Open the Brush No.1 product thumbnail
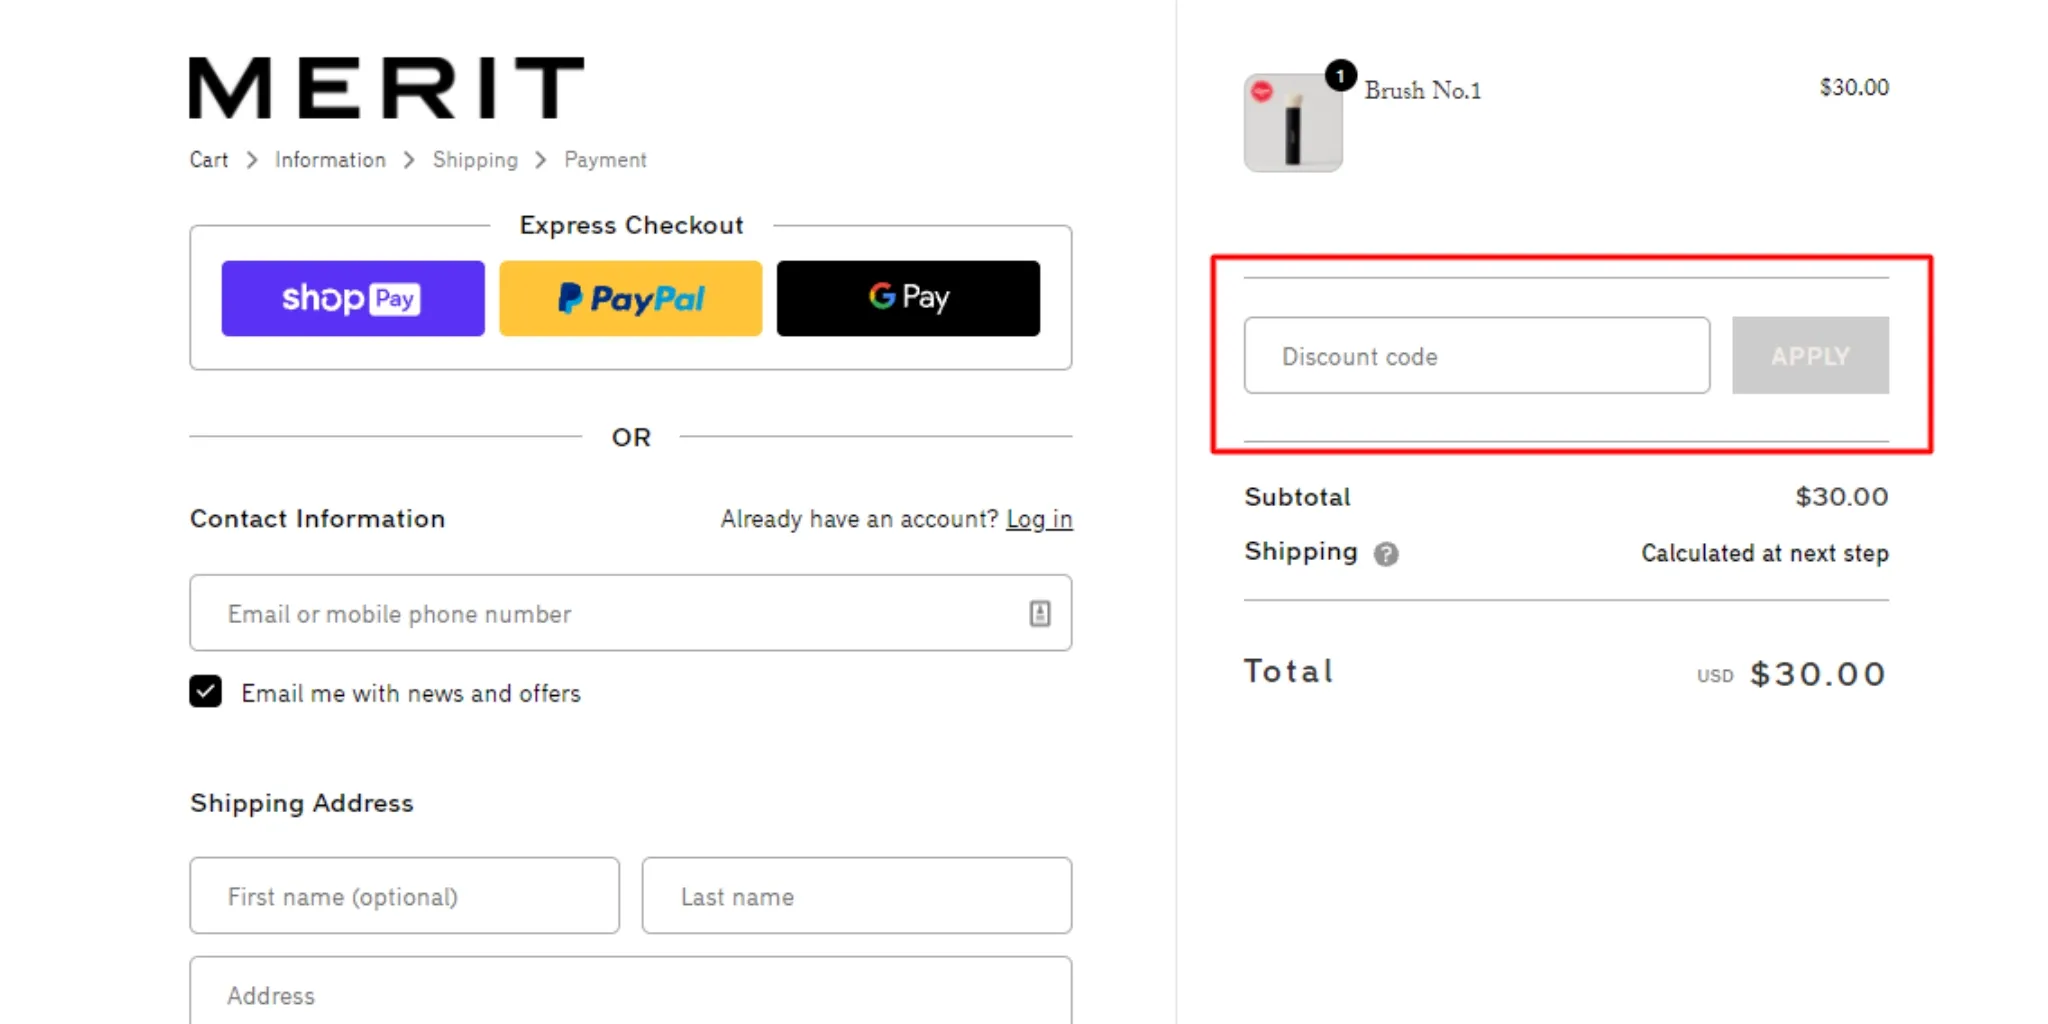This screenshot has width=2048, height=1024. point(1292,124)
